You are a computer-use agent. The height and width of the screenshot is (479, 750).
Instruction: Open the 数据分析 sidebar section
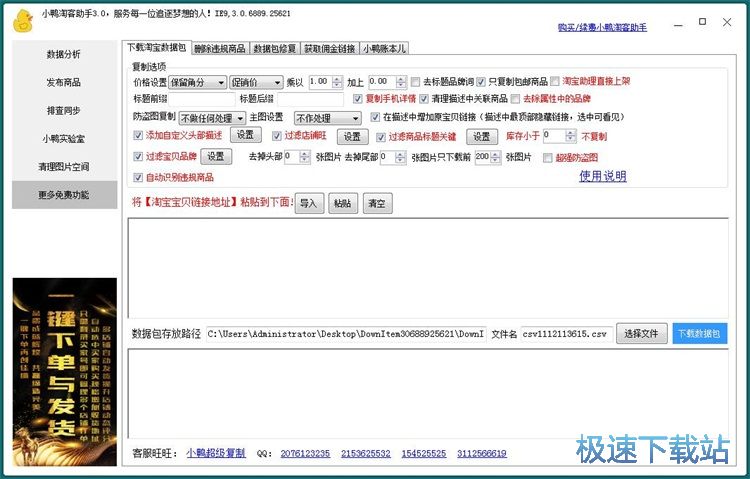(64, 54)
